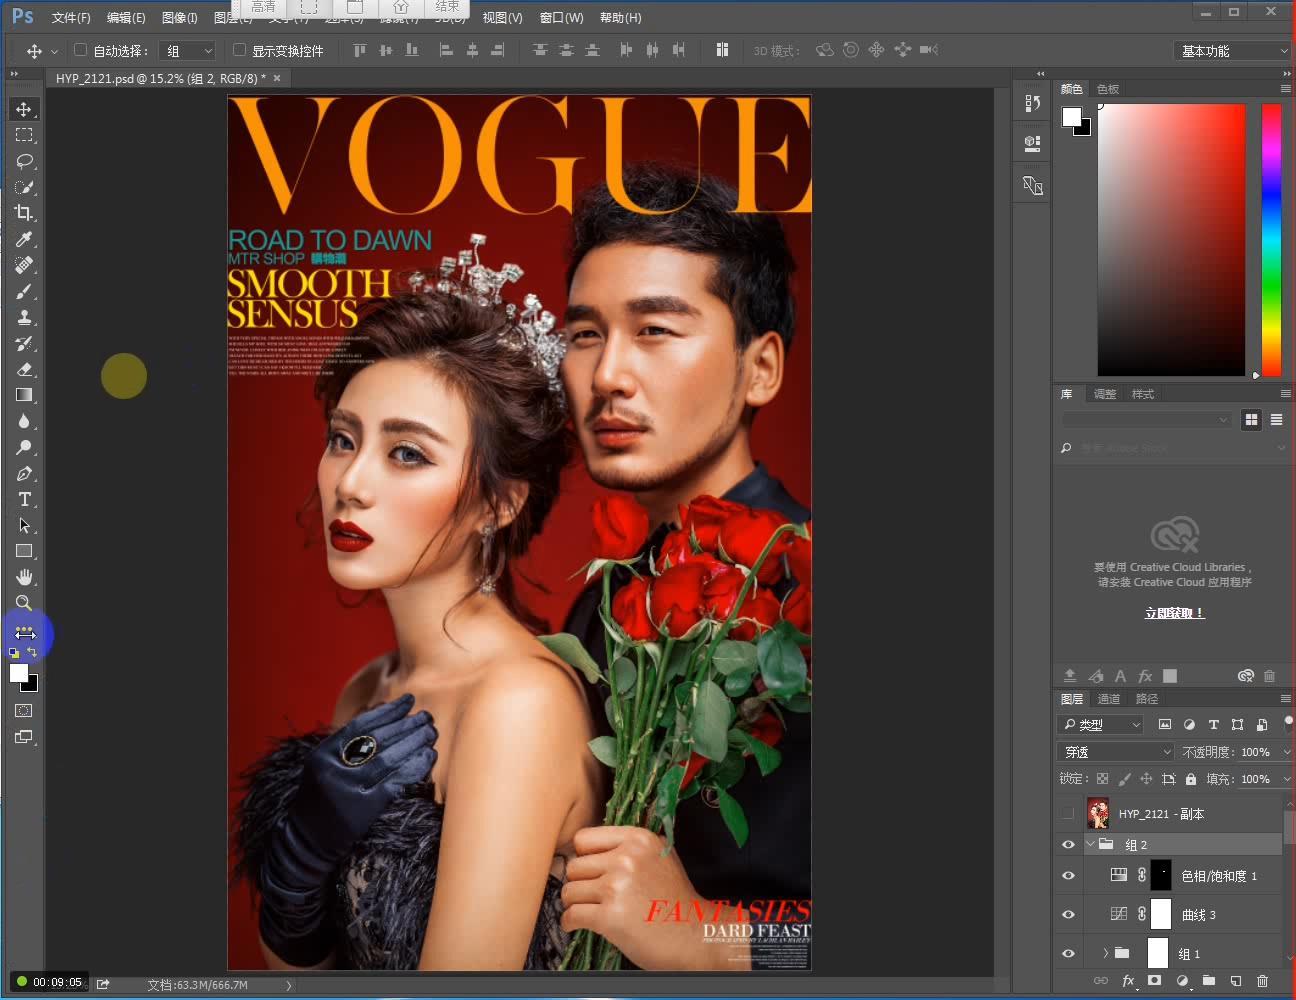Click the foreground color swatch in toolbox
The width and height of the screenshot is (1296, 1000).
[19, 674]
